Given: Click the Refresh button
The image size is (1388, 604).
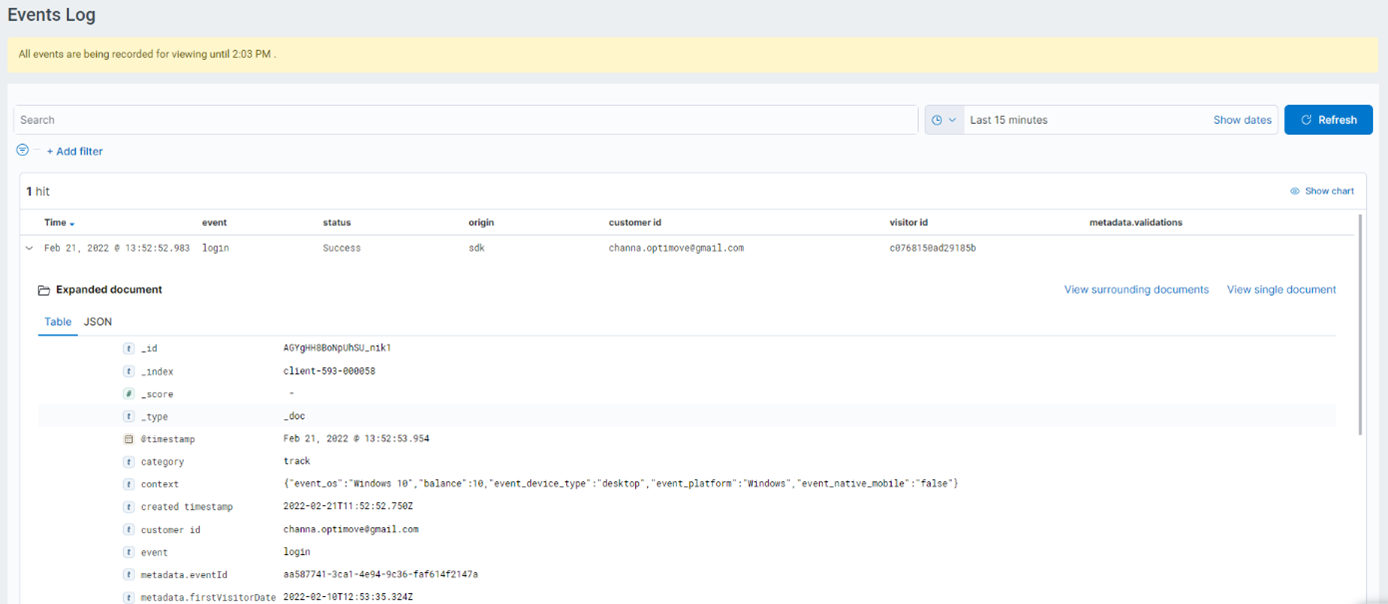Looking at the screenshot, I should click(1328, 120).
